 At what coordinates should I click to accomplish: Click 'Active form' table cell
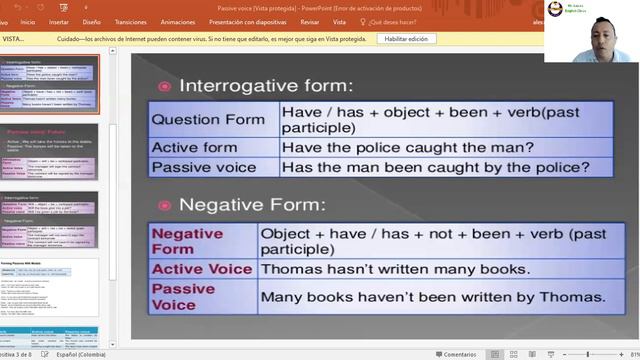214,147
